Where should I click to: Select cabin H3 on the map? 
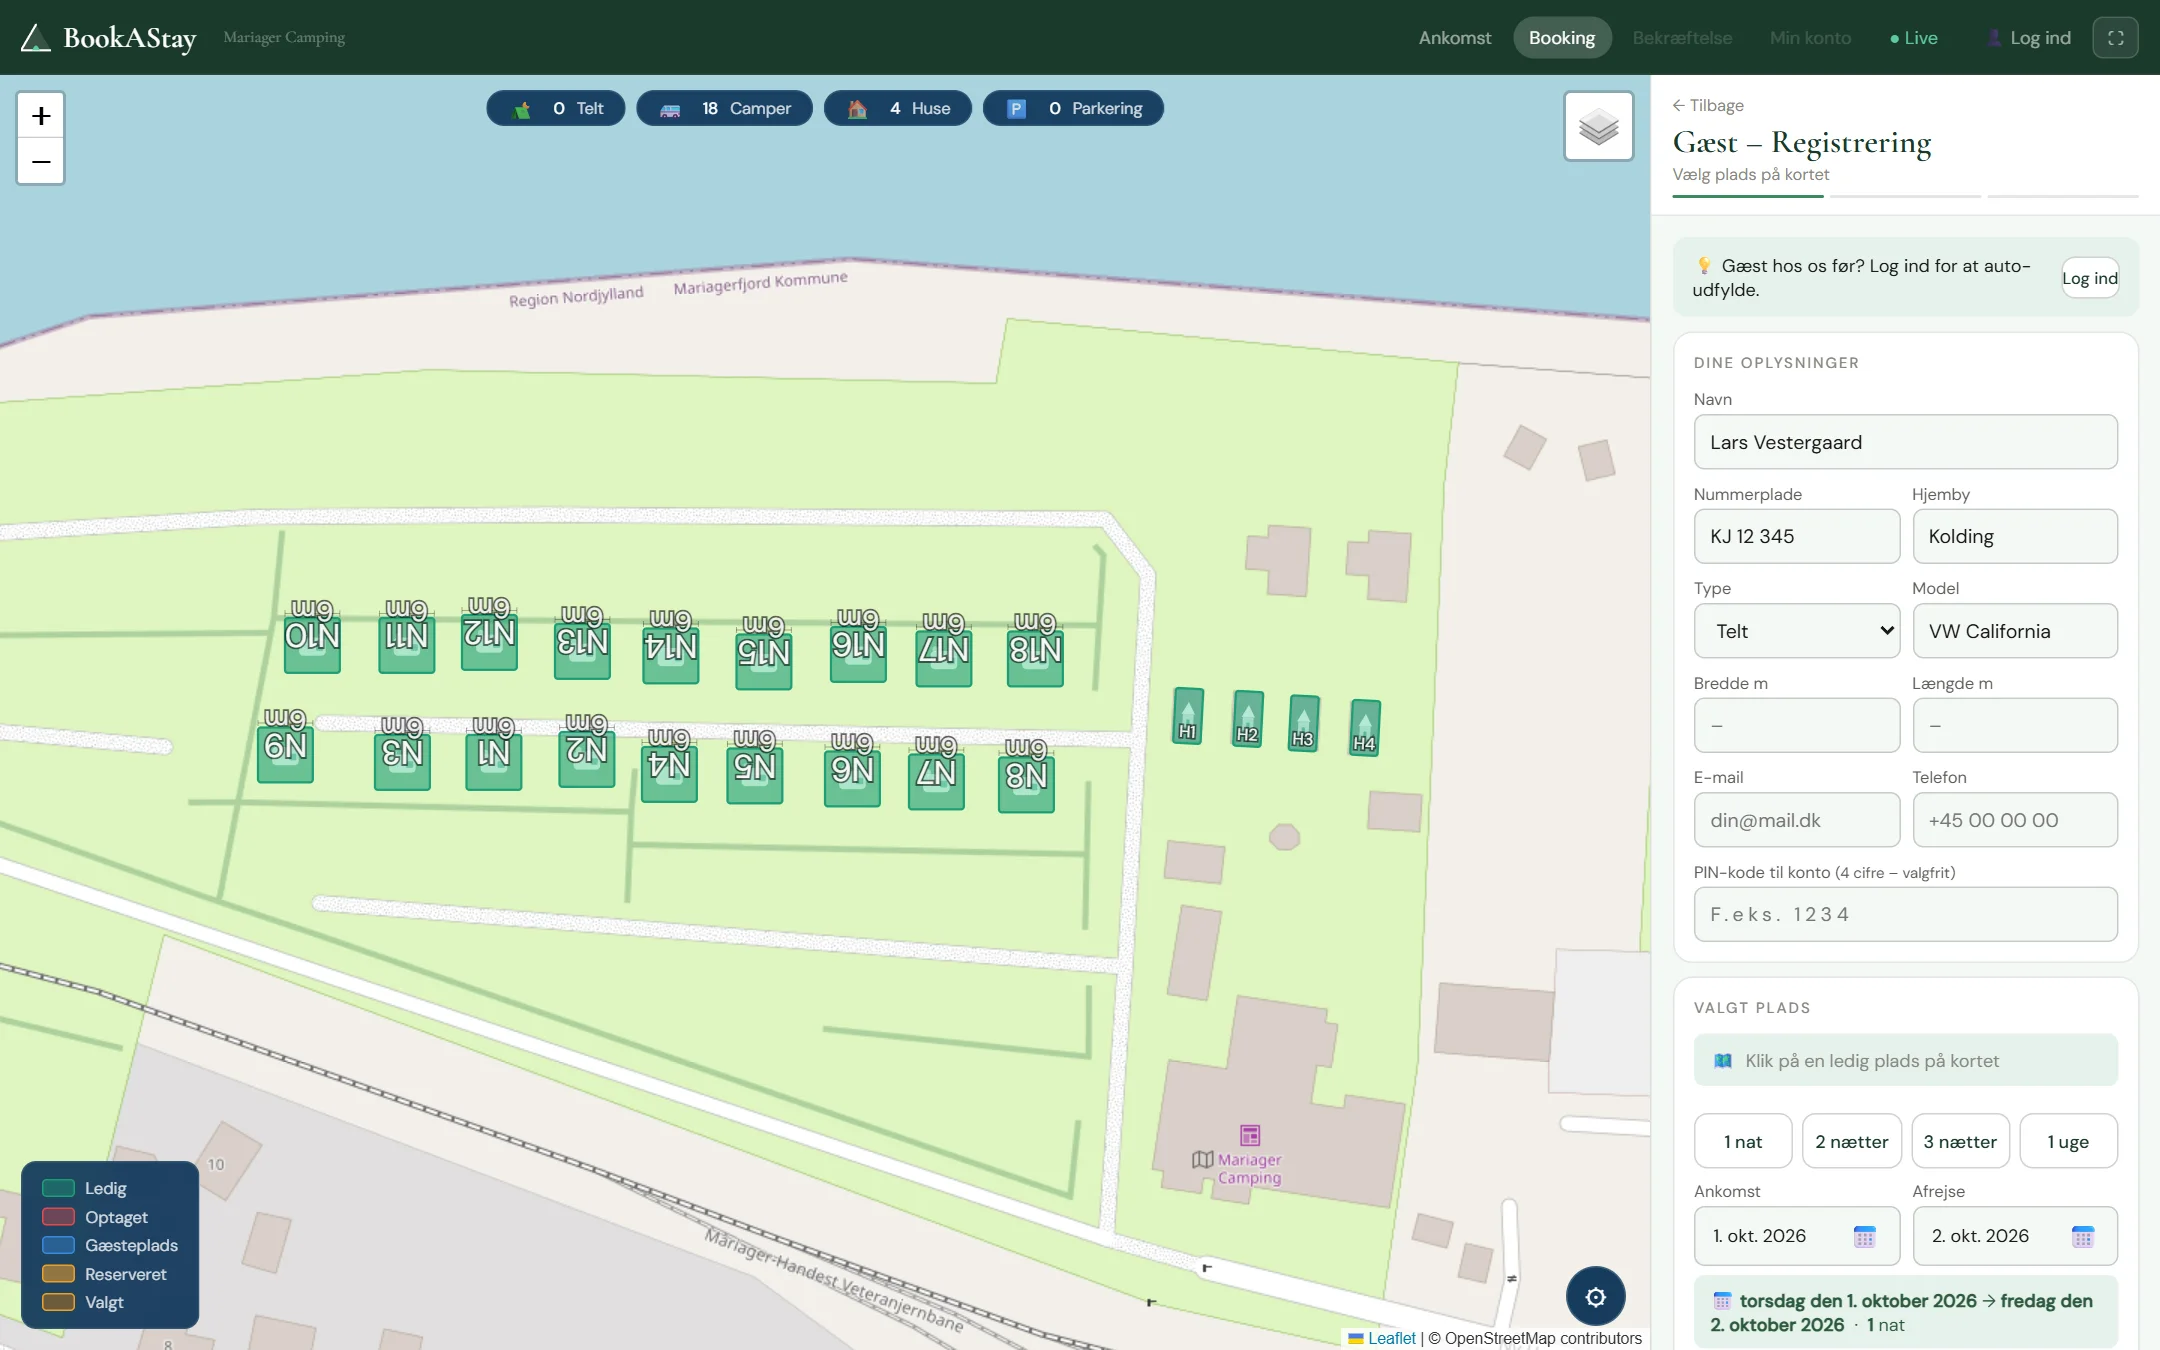pyautogui.click(x=1303, y=724)
